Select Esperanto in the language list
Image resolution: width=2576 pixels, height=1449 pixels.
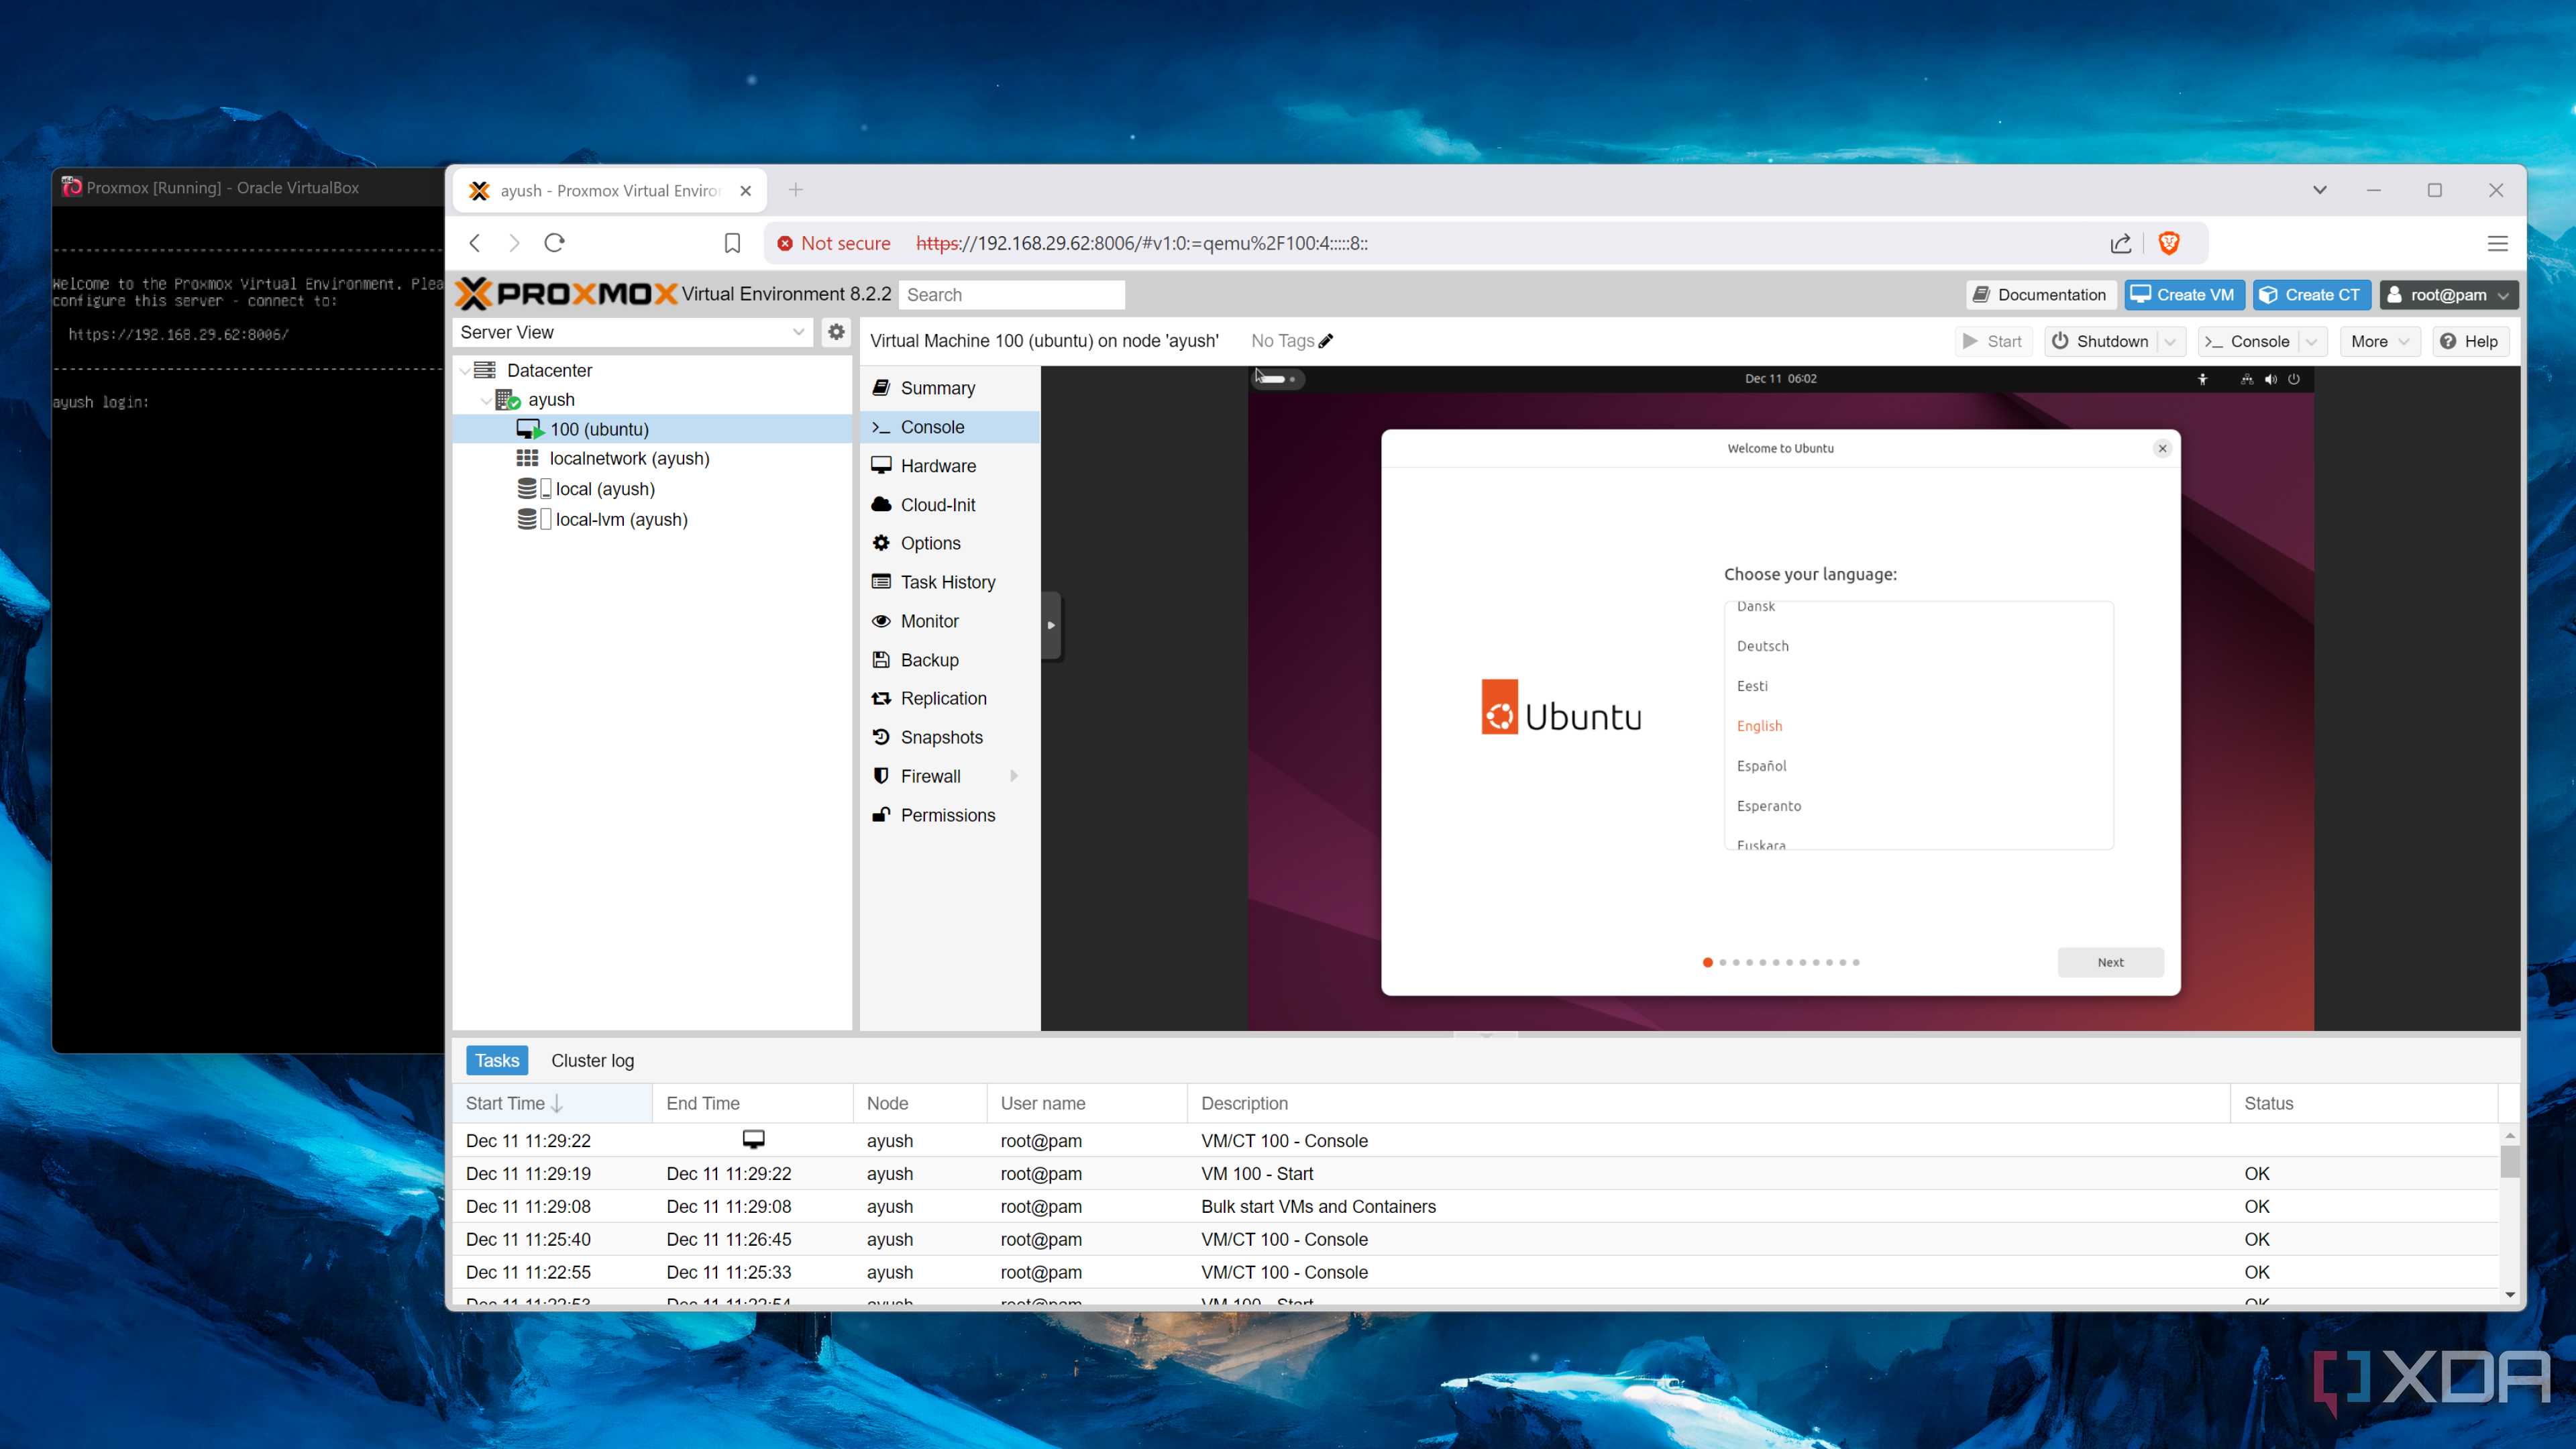pyautogui.click(x=1768, y=806)
